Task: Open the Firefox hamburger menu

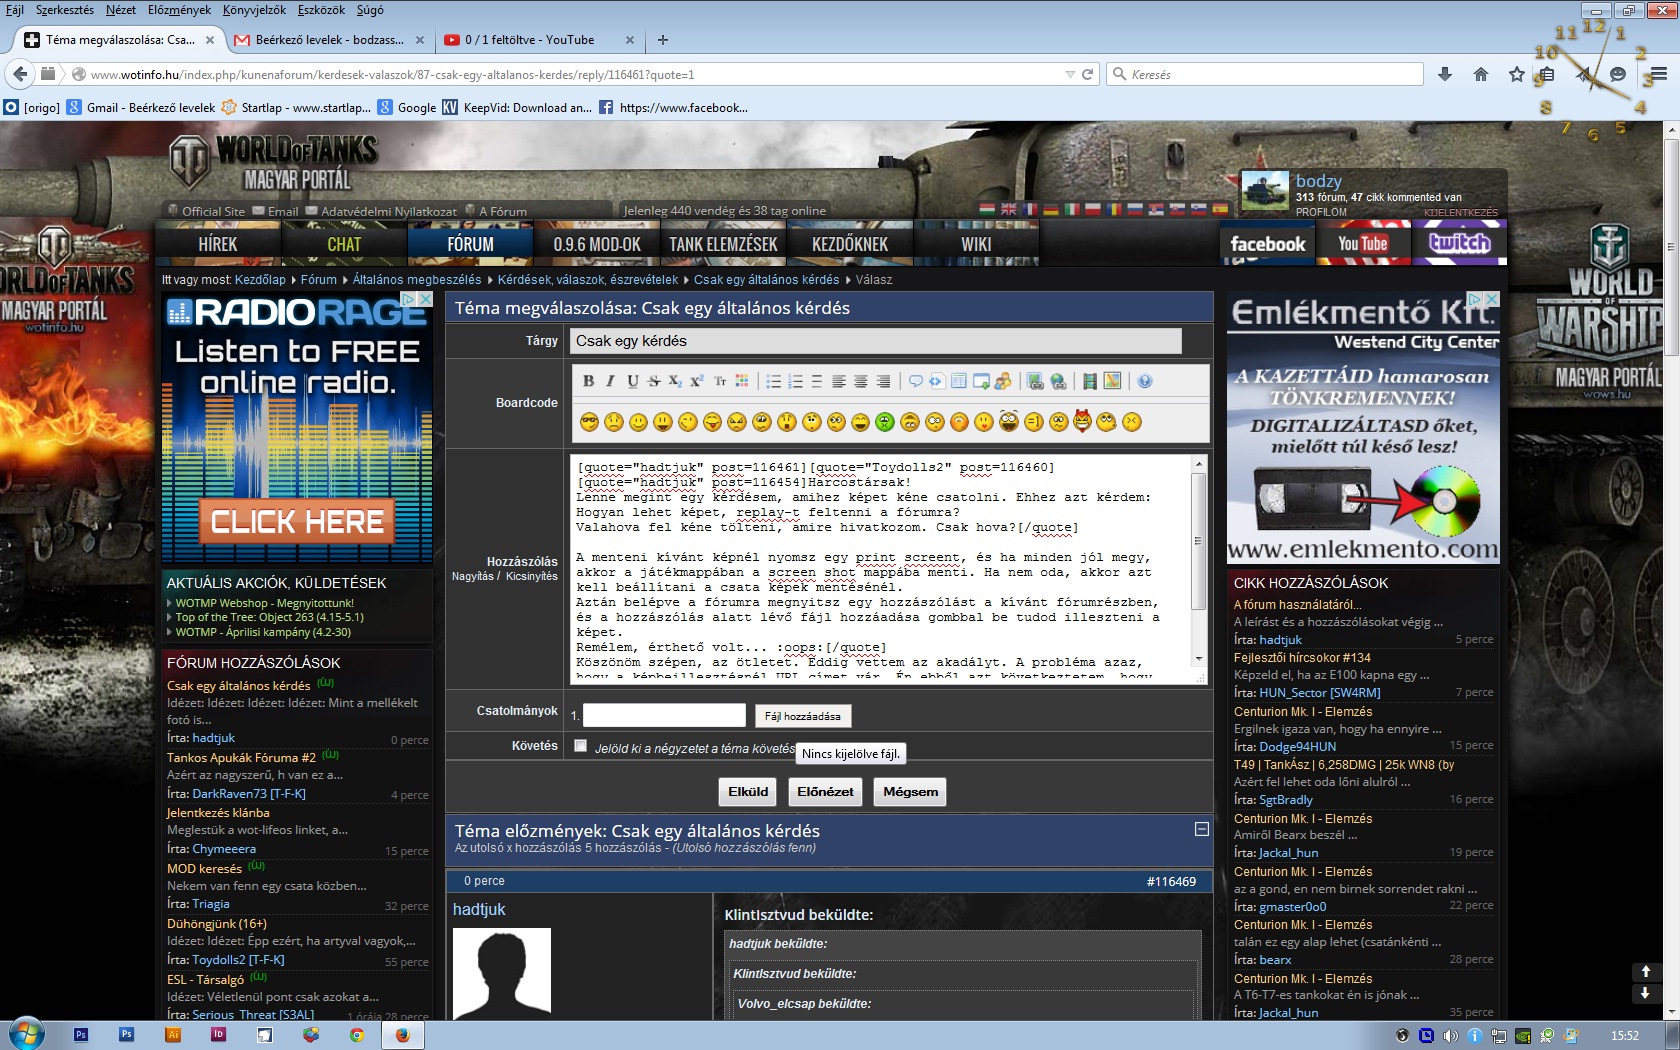Action: pos(1658,74)
